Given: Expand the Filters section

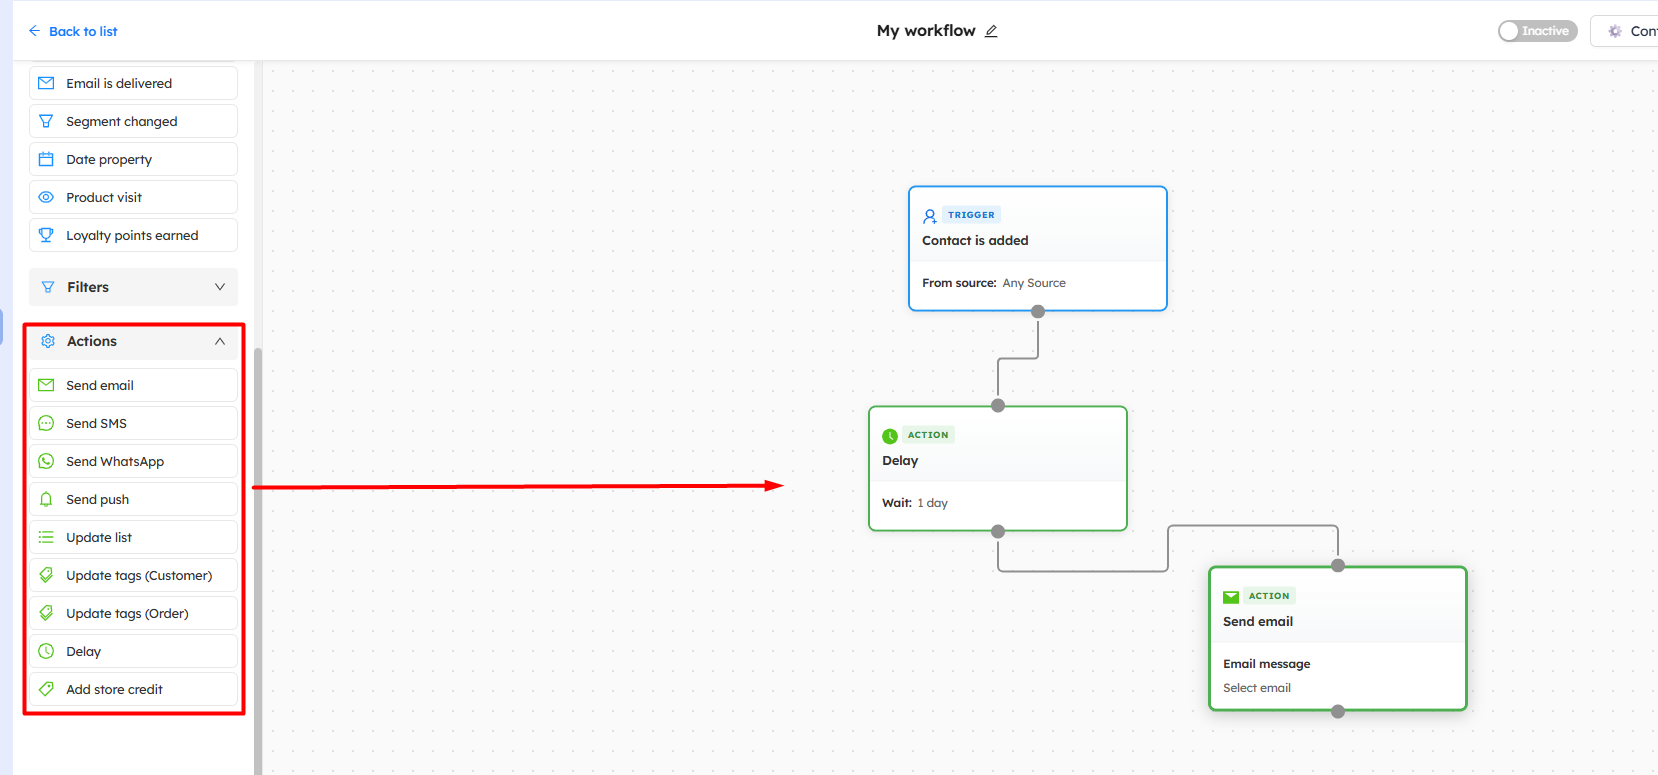Looking at the screenshot, I should click(x=133, y=287).
